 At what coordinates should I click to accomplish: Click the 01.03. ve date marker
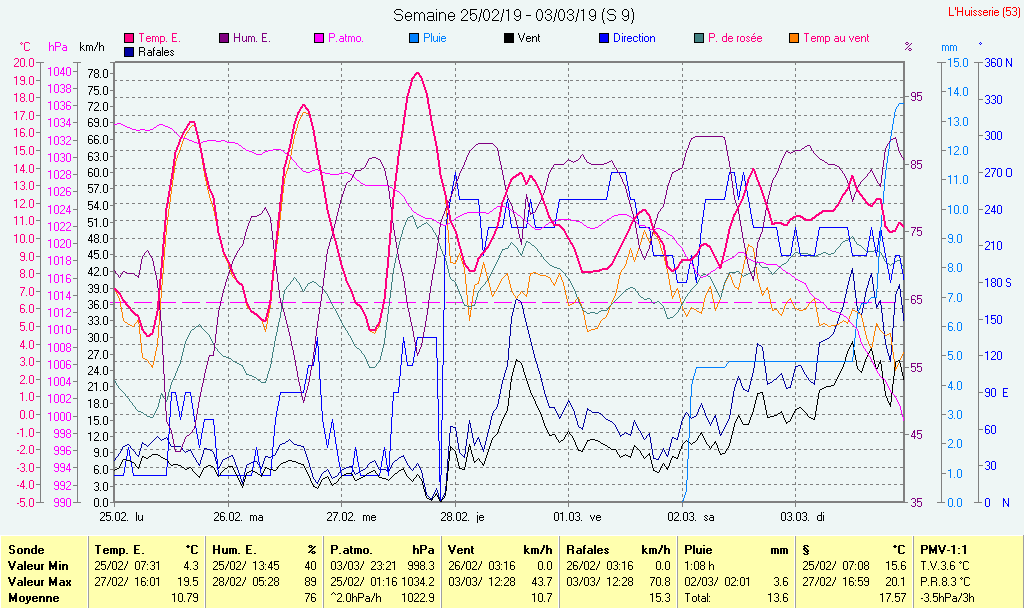[x=577, y=517]
